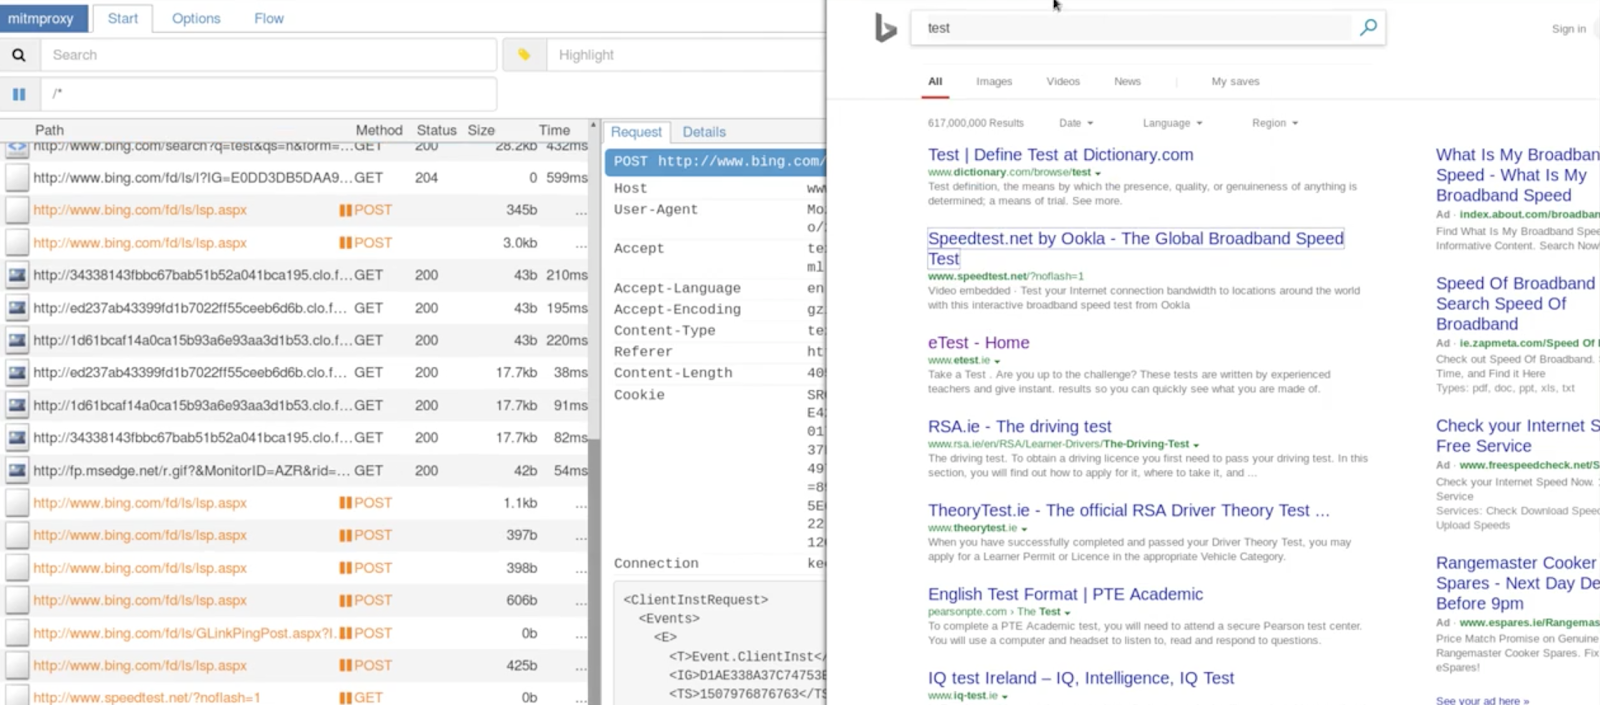This screenshot has height=705, width=1600.
Task: Click the Bing search magnifier button
Action: click(1368, 27)
